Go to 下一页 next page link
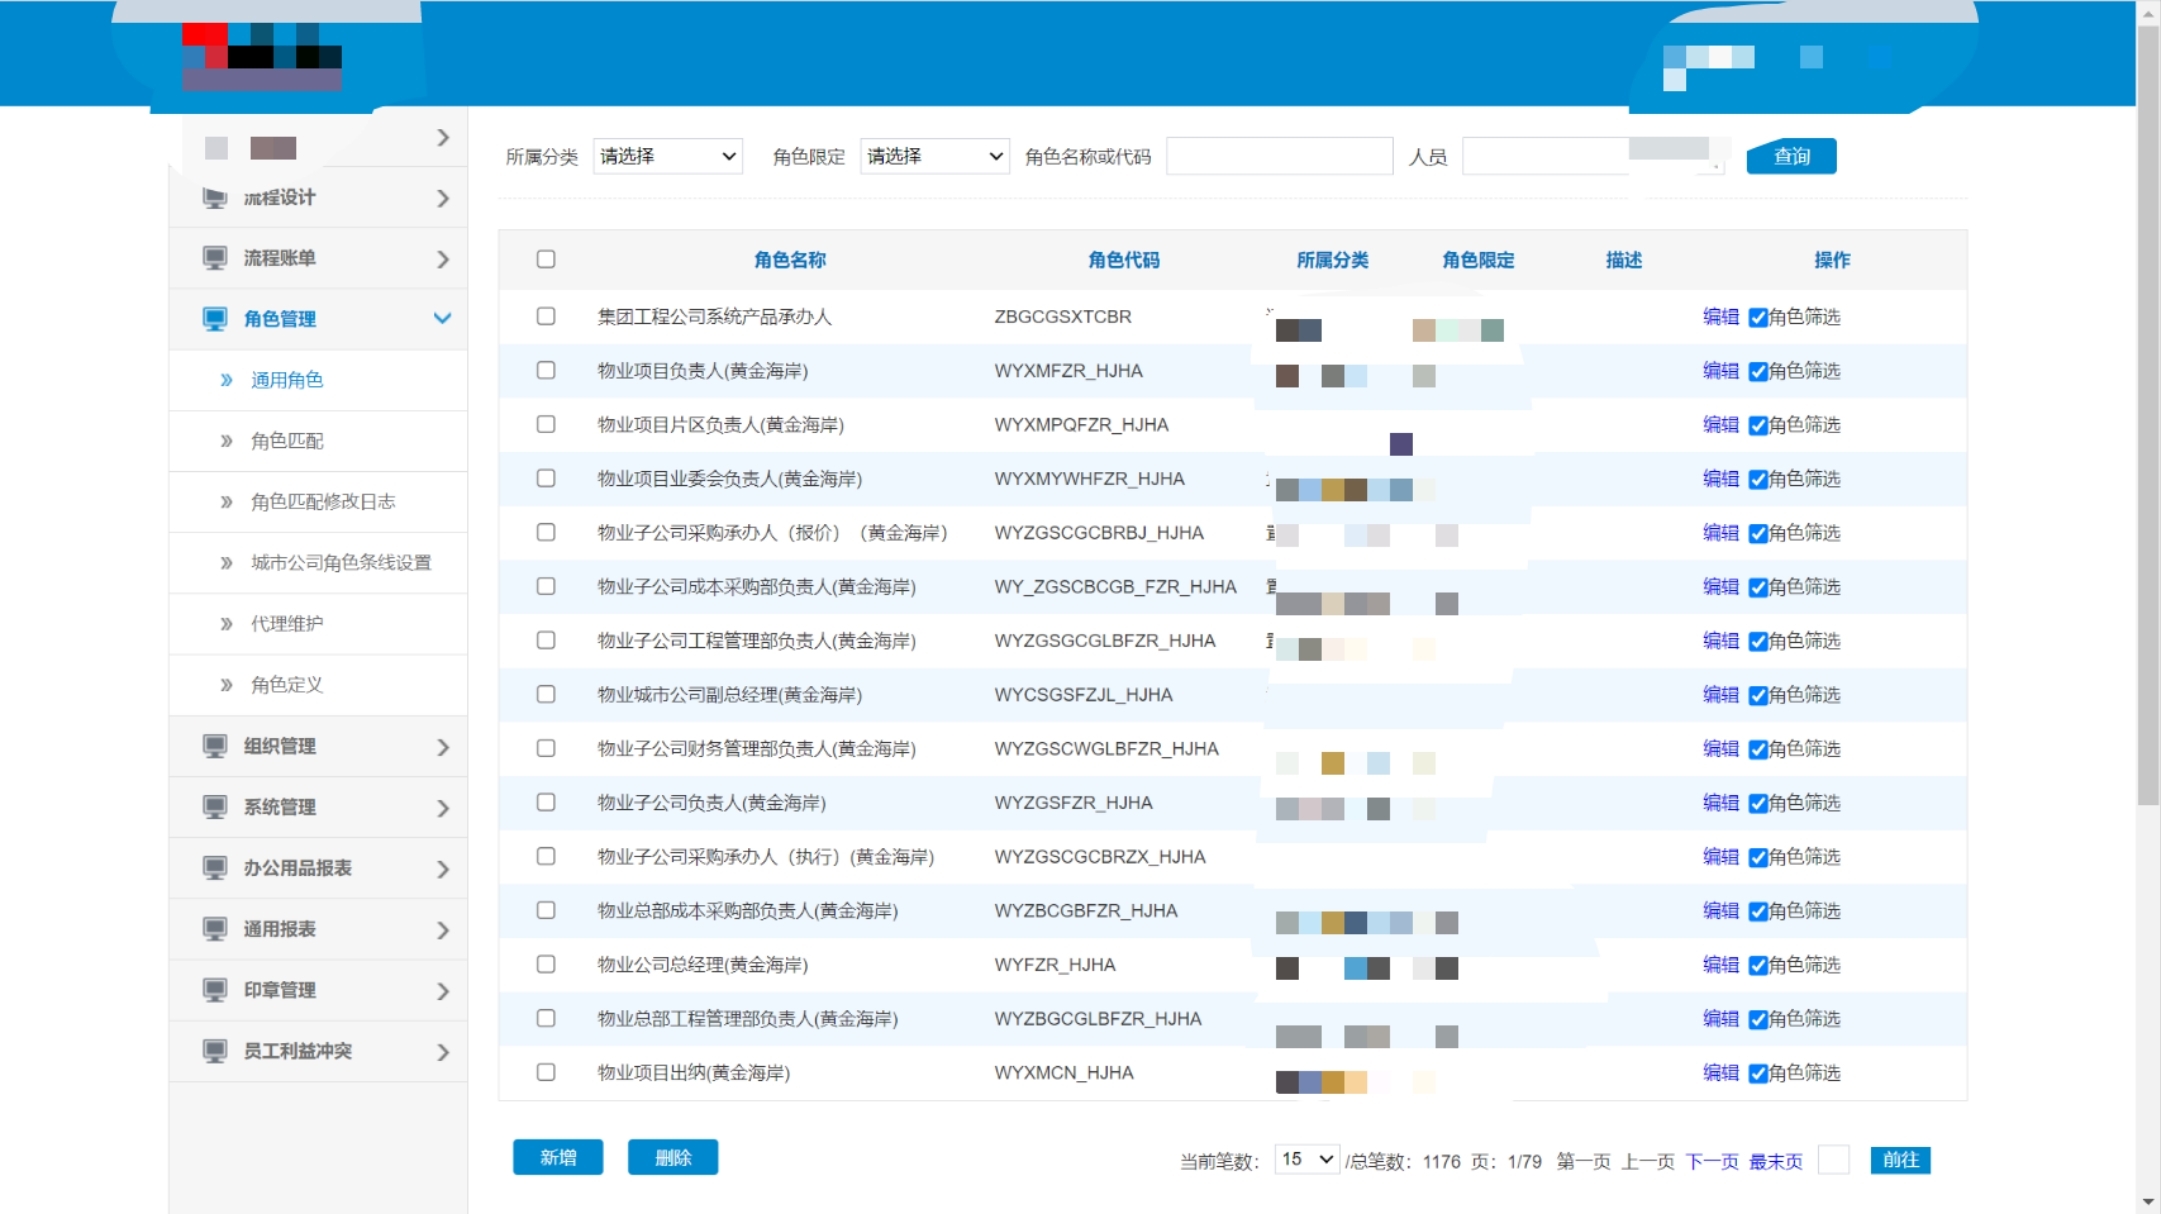 click(x=1712, y=1161)
